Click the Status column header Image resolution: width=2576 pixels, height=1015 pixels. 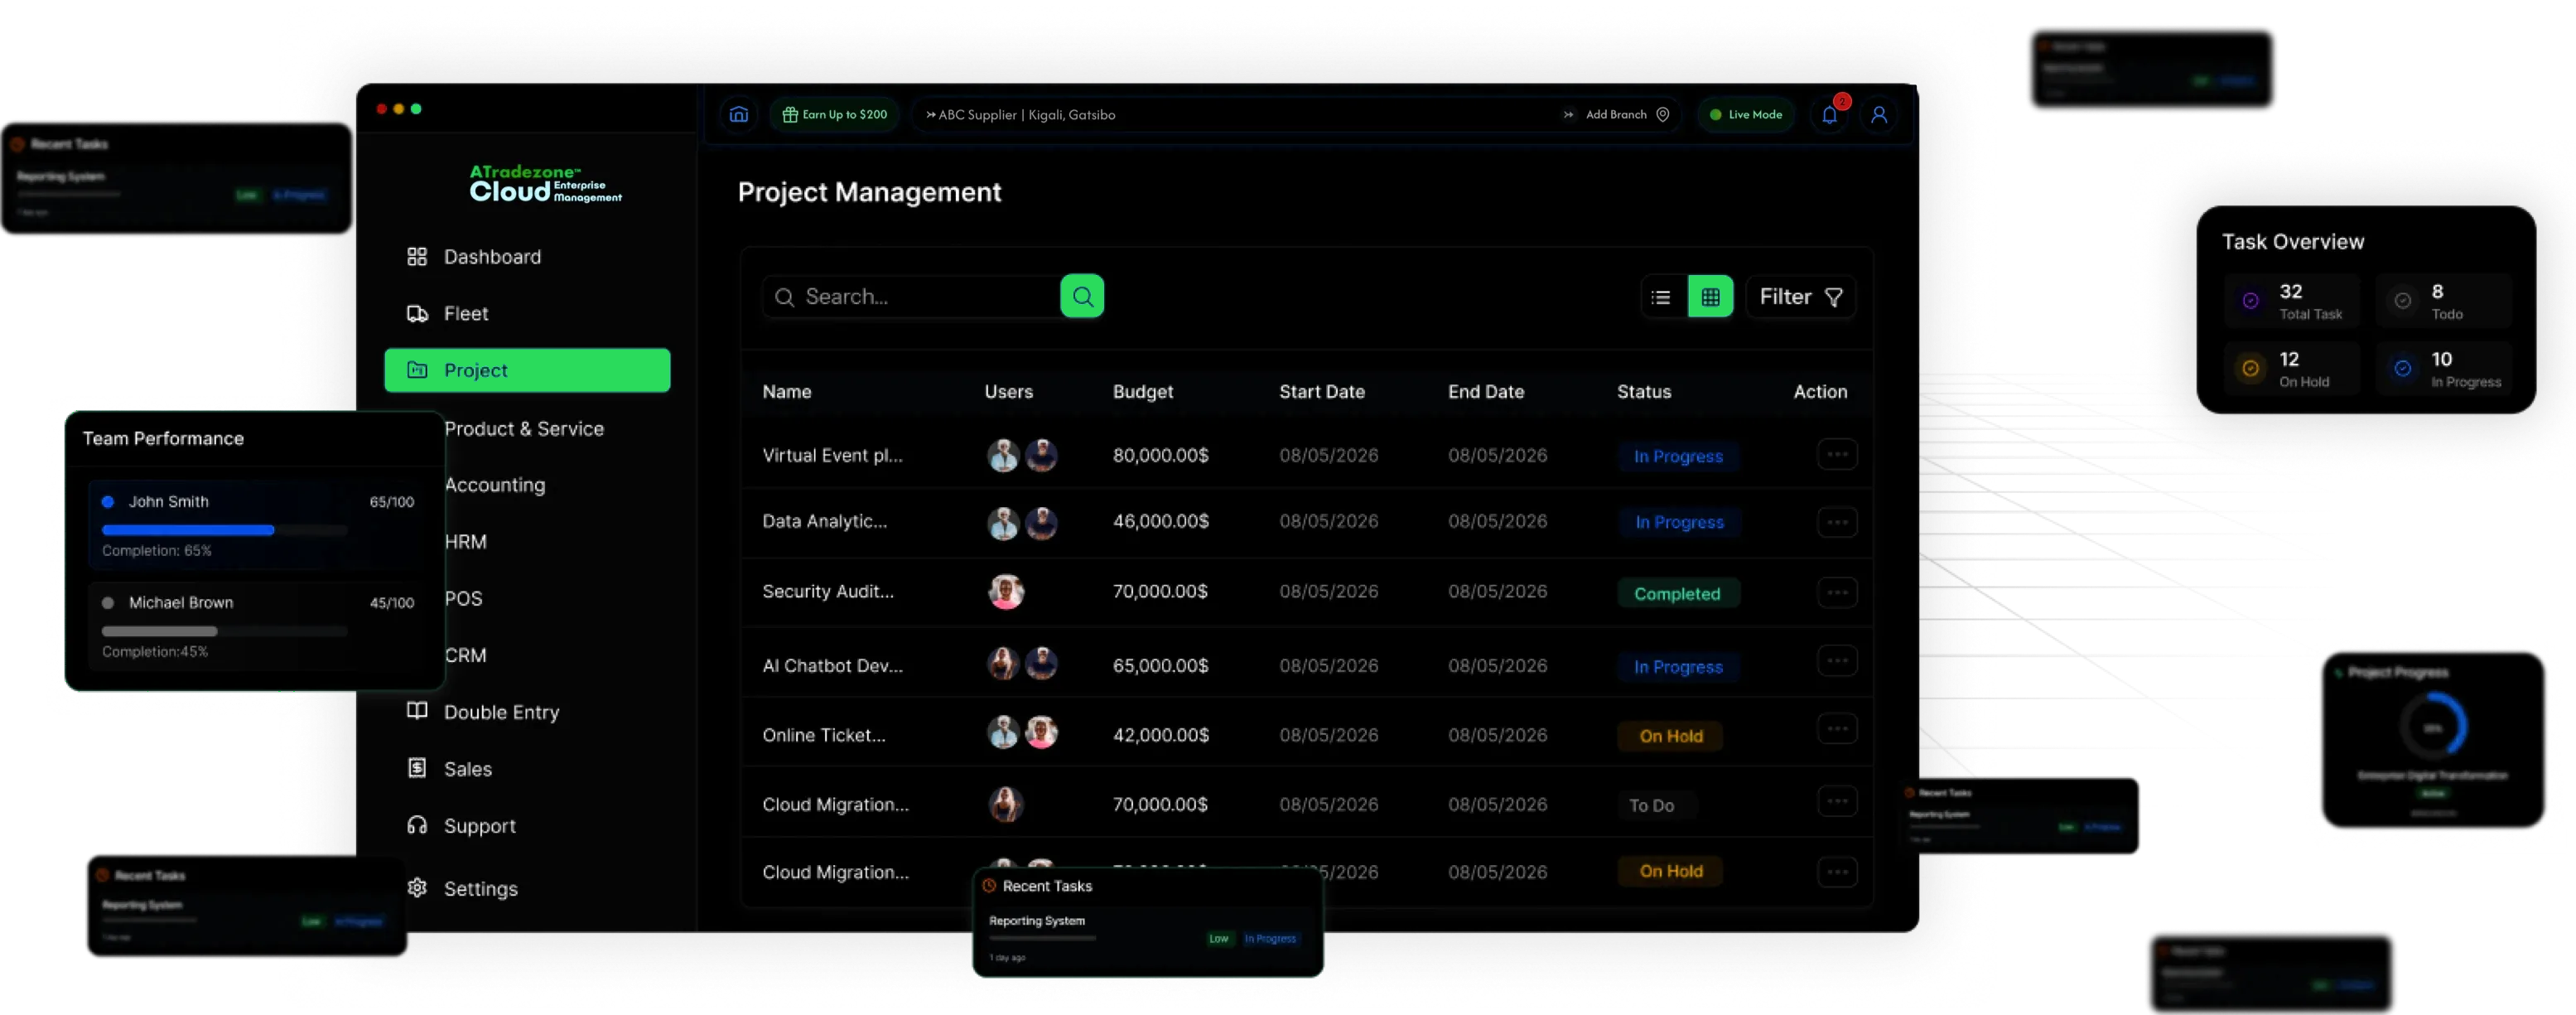[x=1644, y=392]
